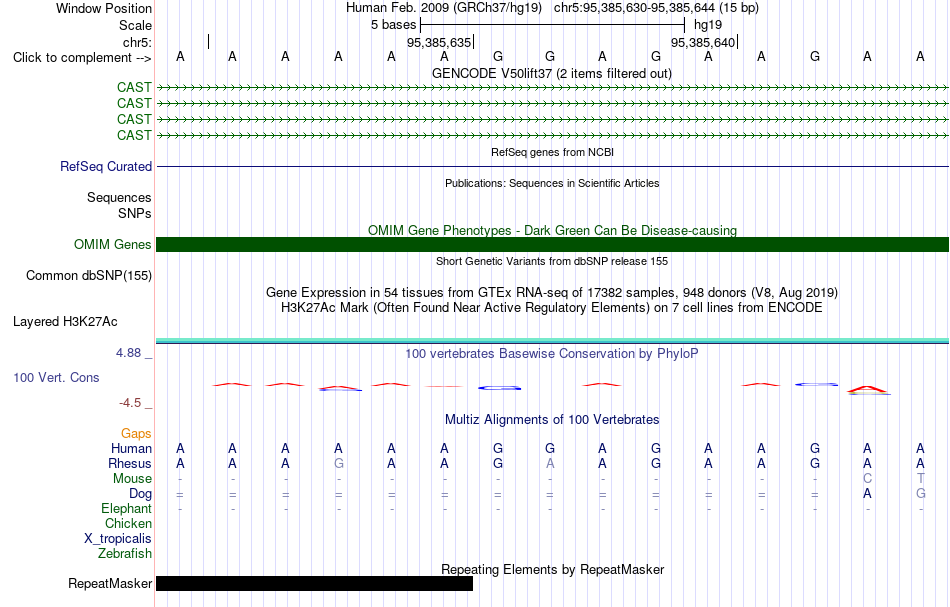
Task: Click the Scale label
Action: point(135,26)
